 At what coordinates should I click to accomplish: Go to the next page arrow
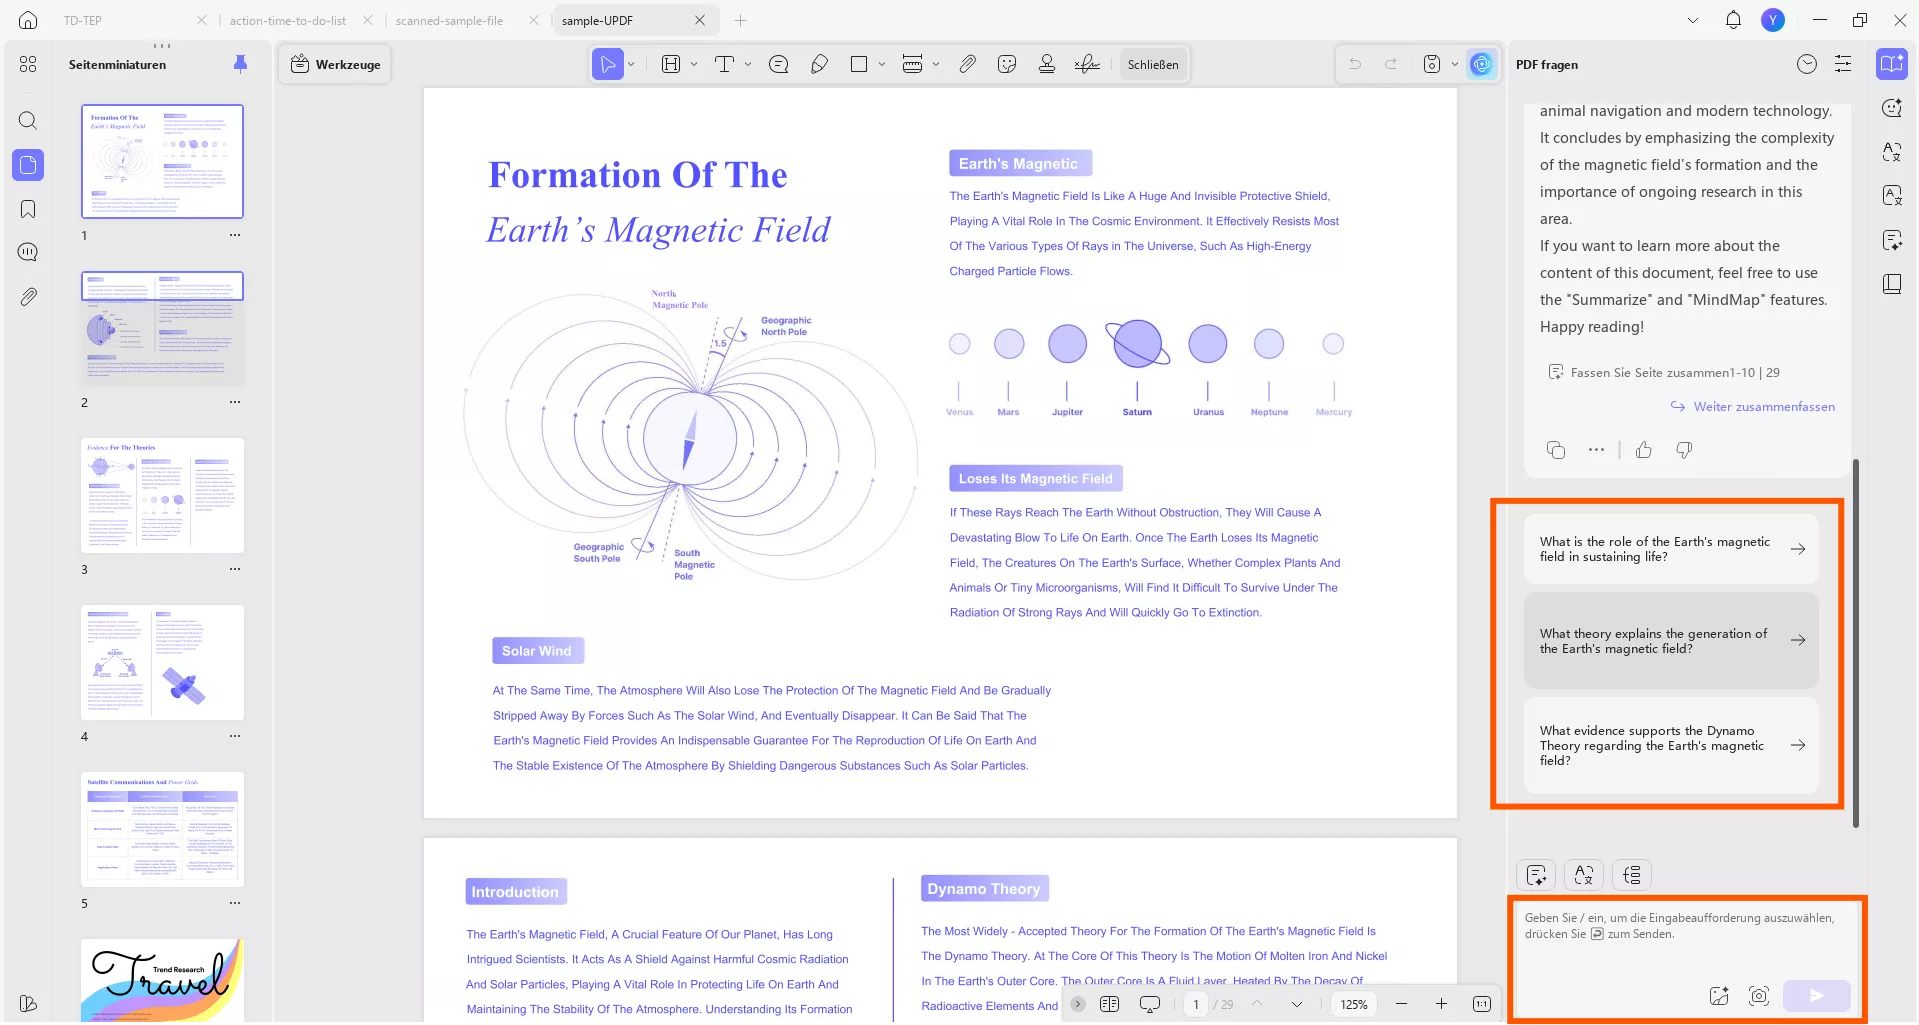click(1297, 1004)
